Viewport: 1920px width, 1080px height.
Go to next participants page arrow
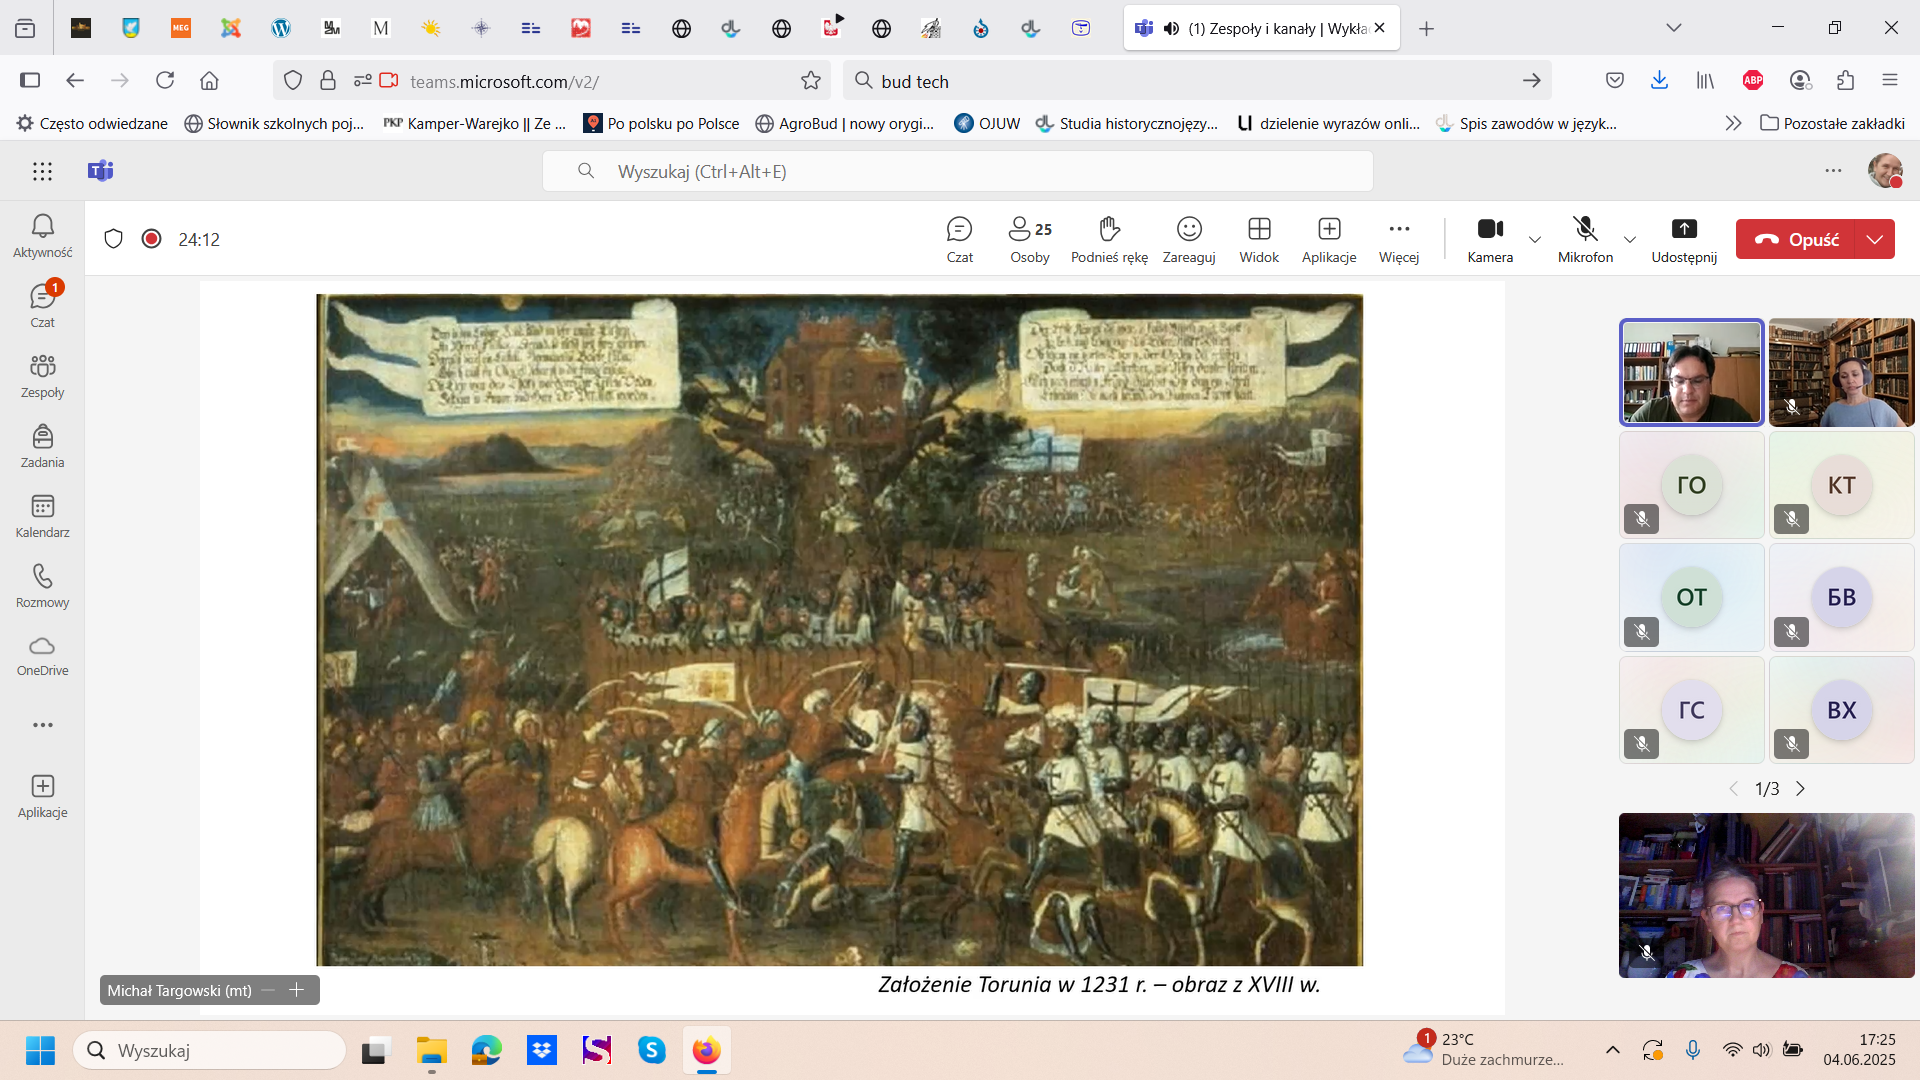pos(1801,789)
